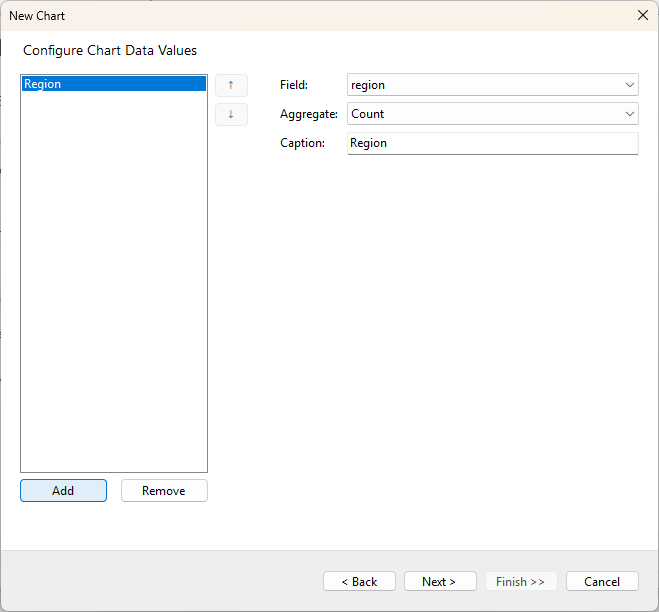Click the Field box showing region
This screenshot has height=612, width=659.
point(482,85)
